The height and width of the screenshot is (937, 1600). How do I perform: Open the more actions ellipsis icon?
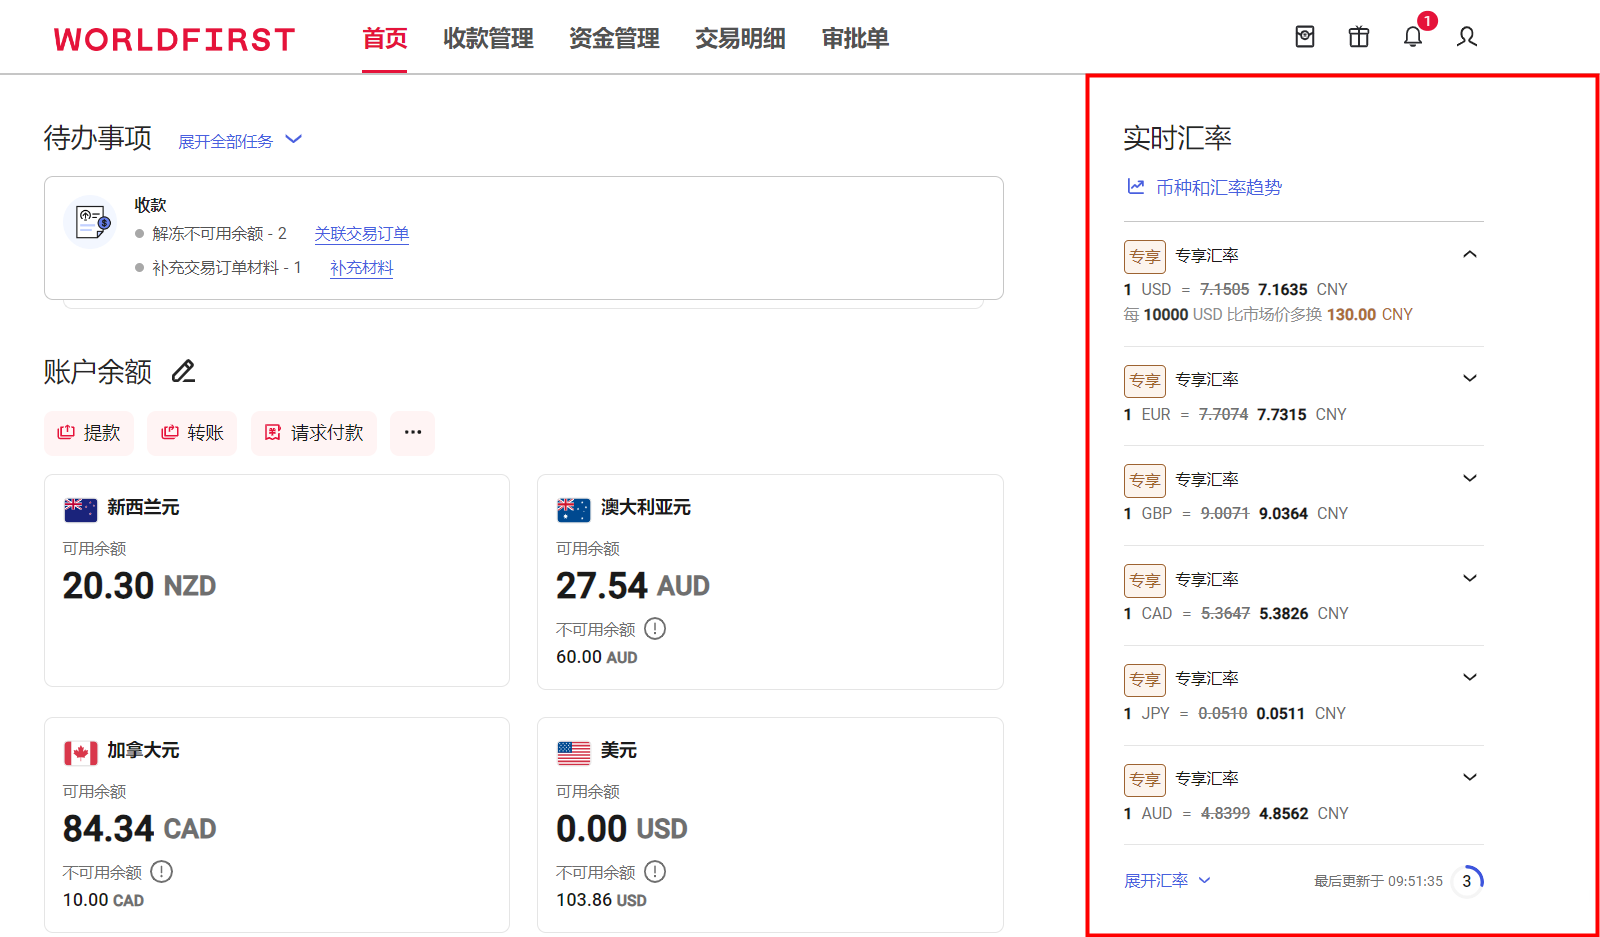pyautogui.click(x=412, y=432)
